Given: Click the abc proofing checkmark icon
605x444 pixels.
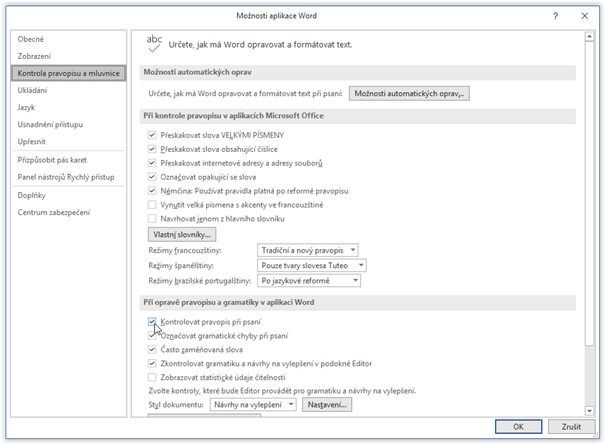Looking at the screenshot, I should [154, 44].
